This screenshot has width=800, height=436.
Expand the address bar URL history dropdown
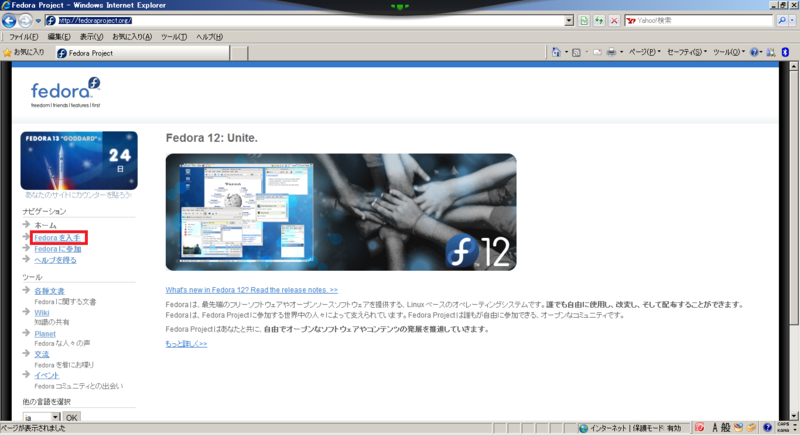(x=569, y=20)
